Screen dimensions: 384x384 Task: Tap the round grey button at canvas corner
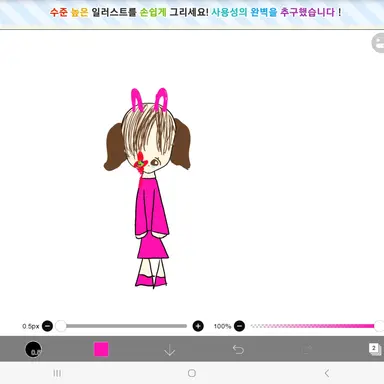tap(378, 43)
